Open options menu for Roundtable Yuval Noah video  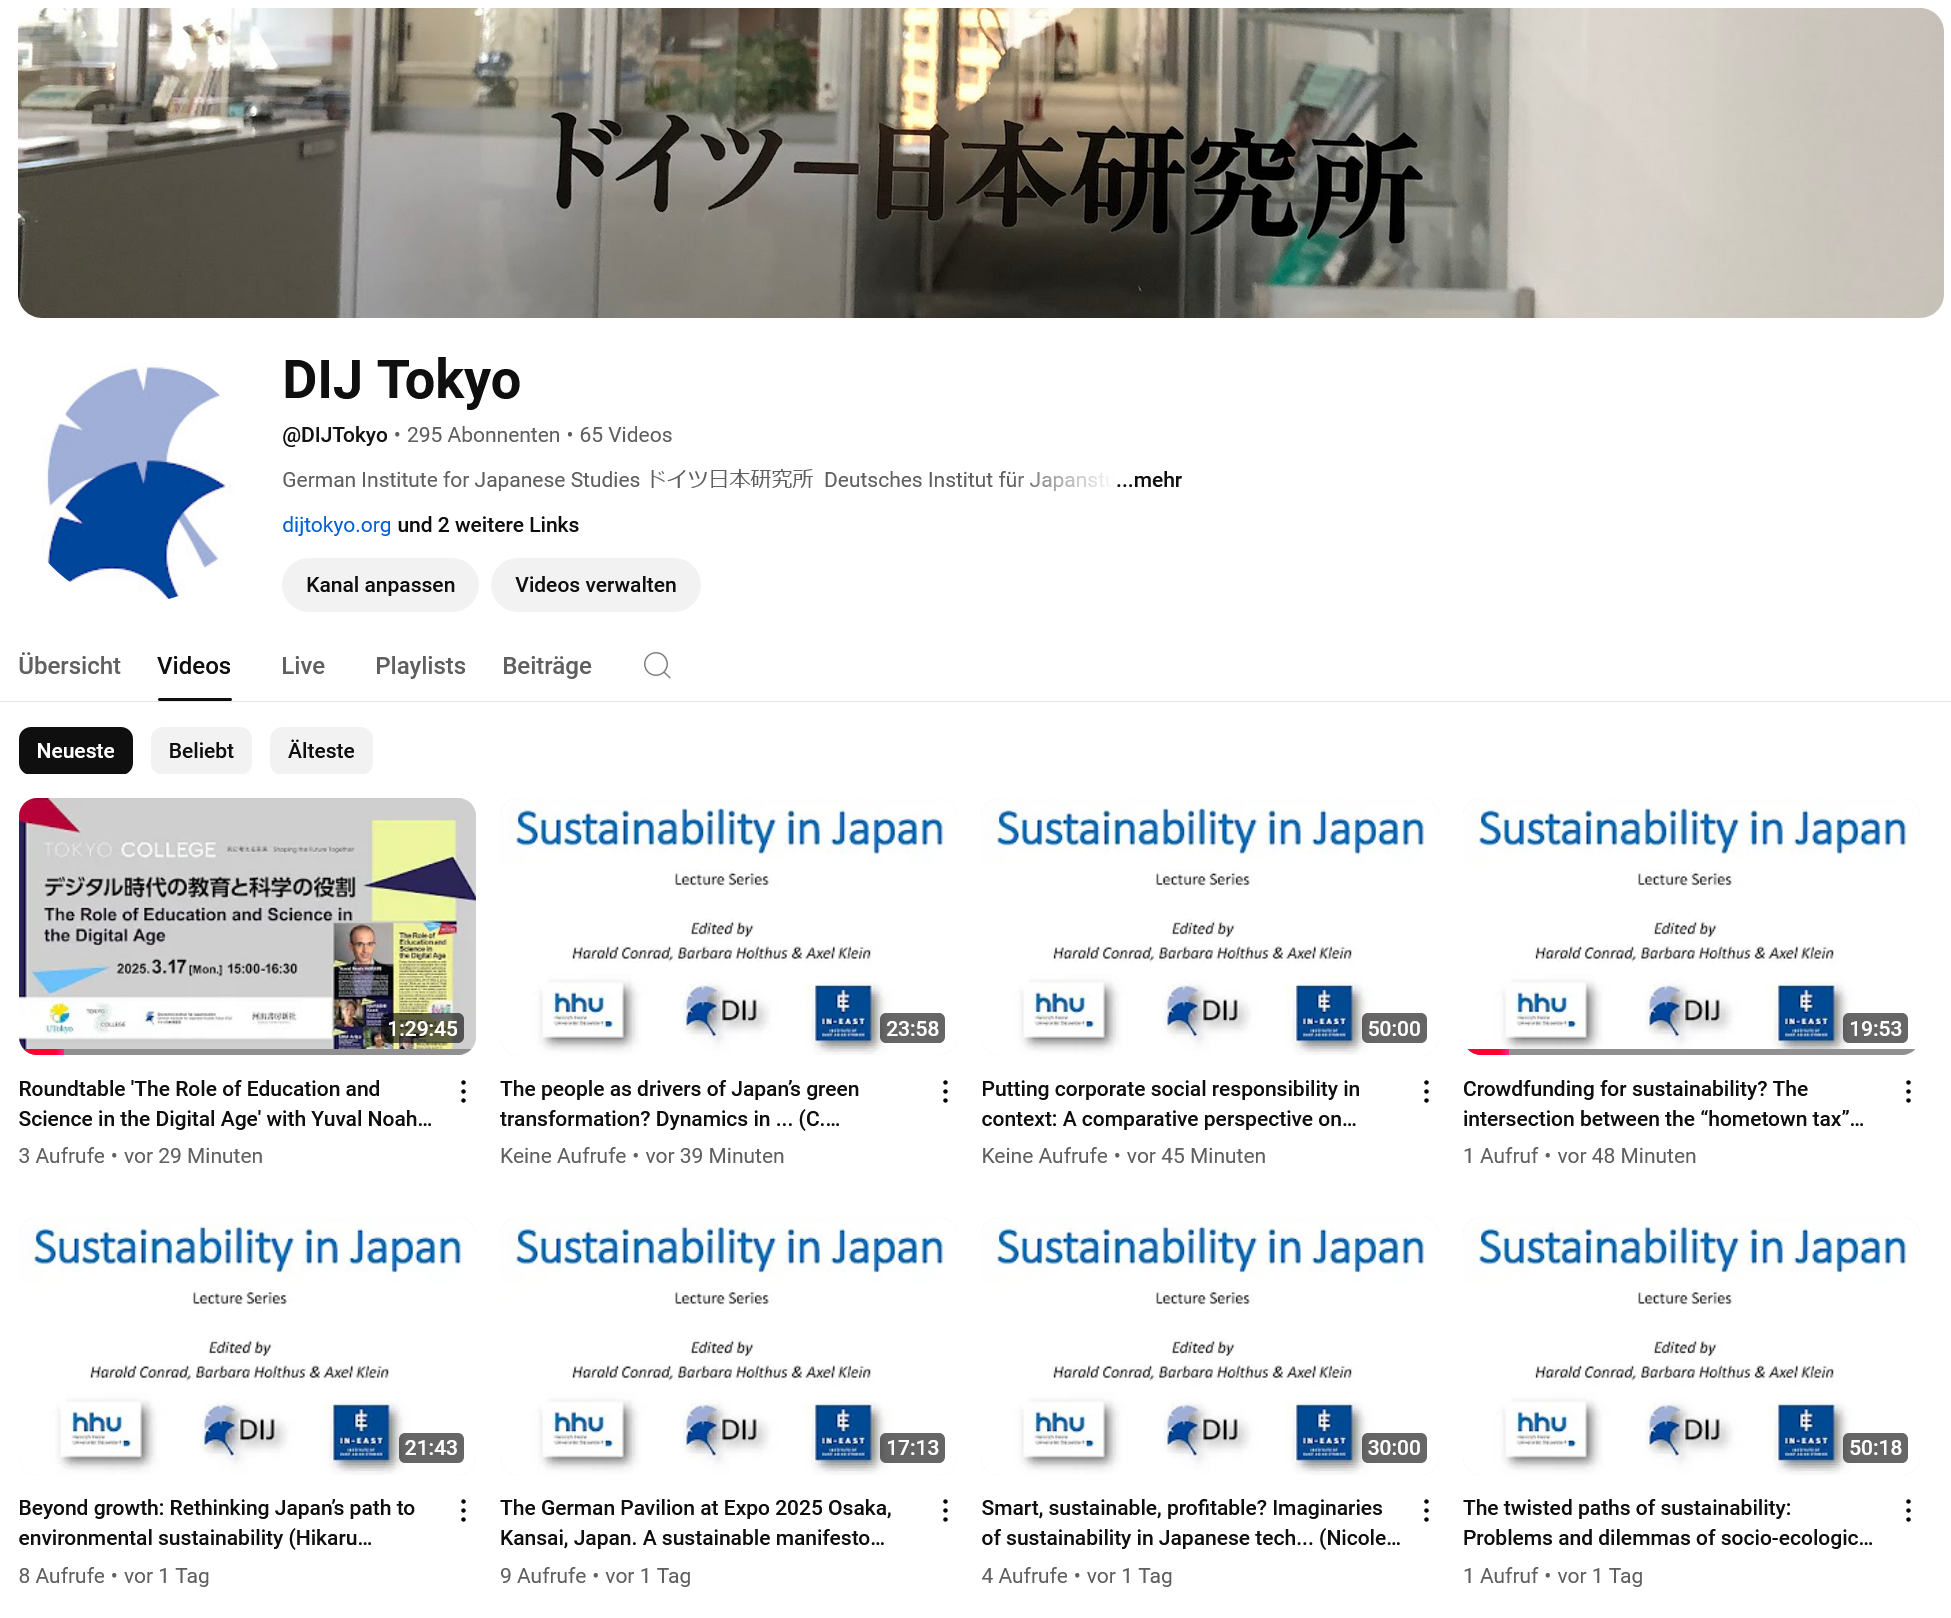click(463, 1091)
